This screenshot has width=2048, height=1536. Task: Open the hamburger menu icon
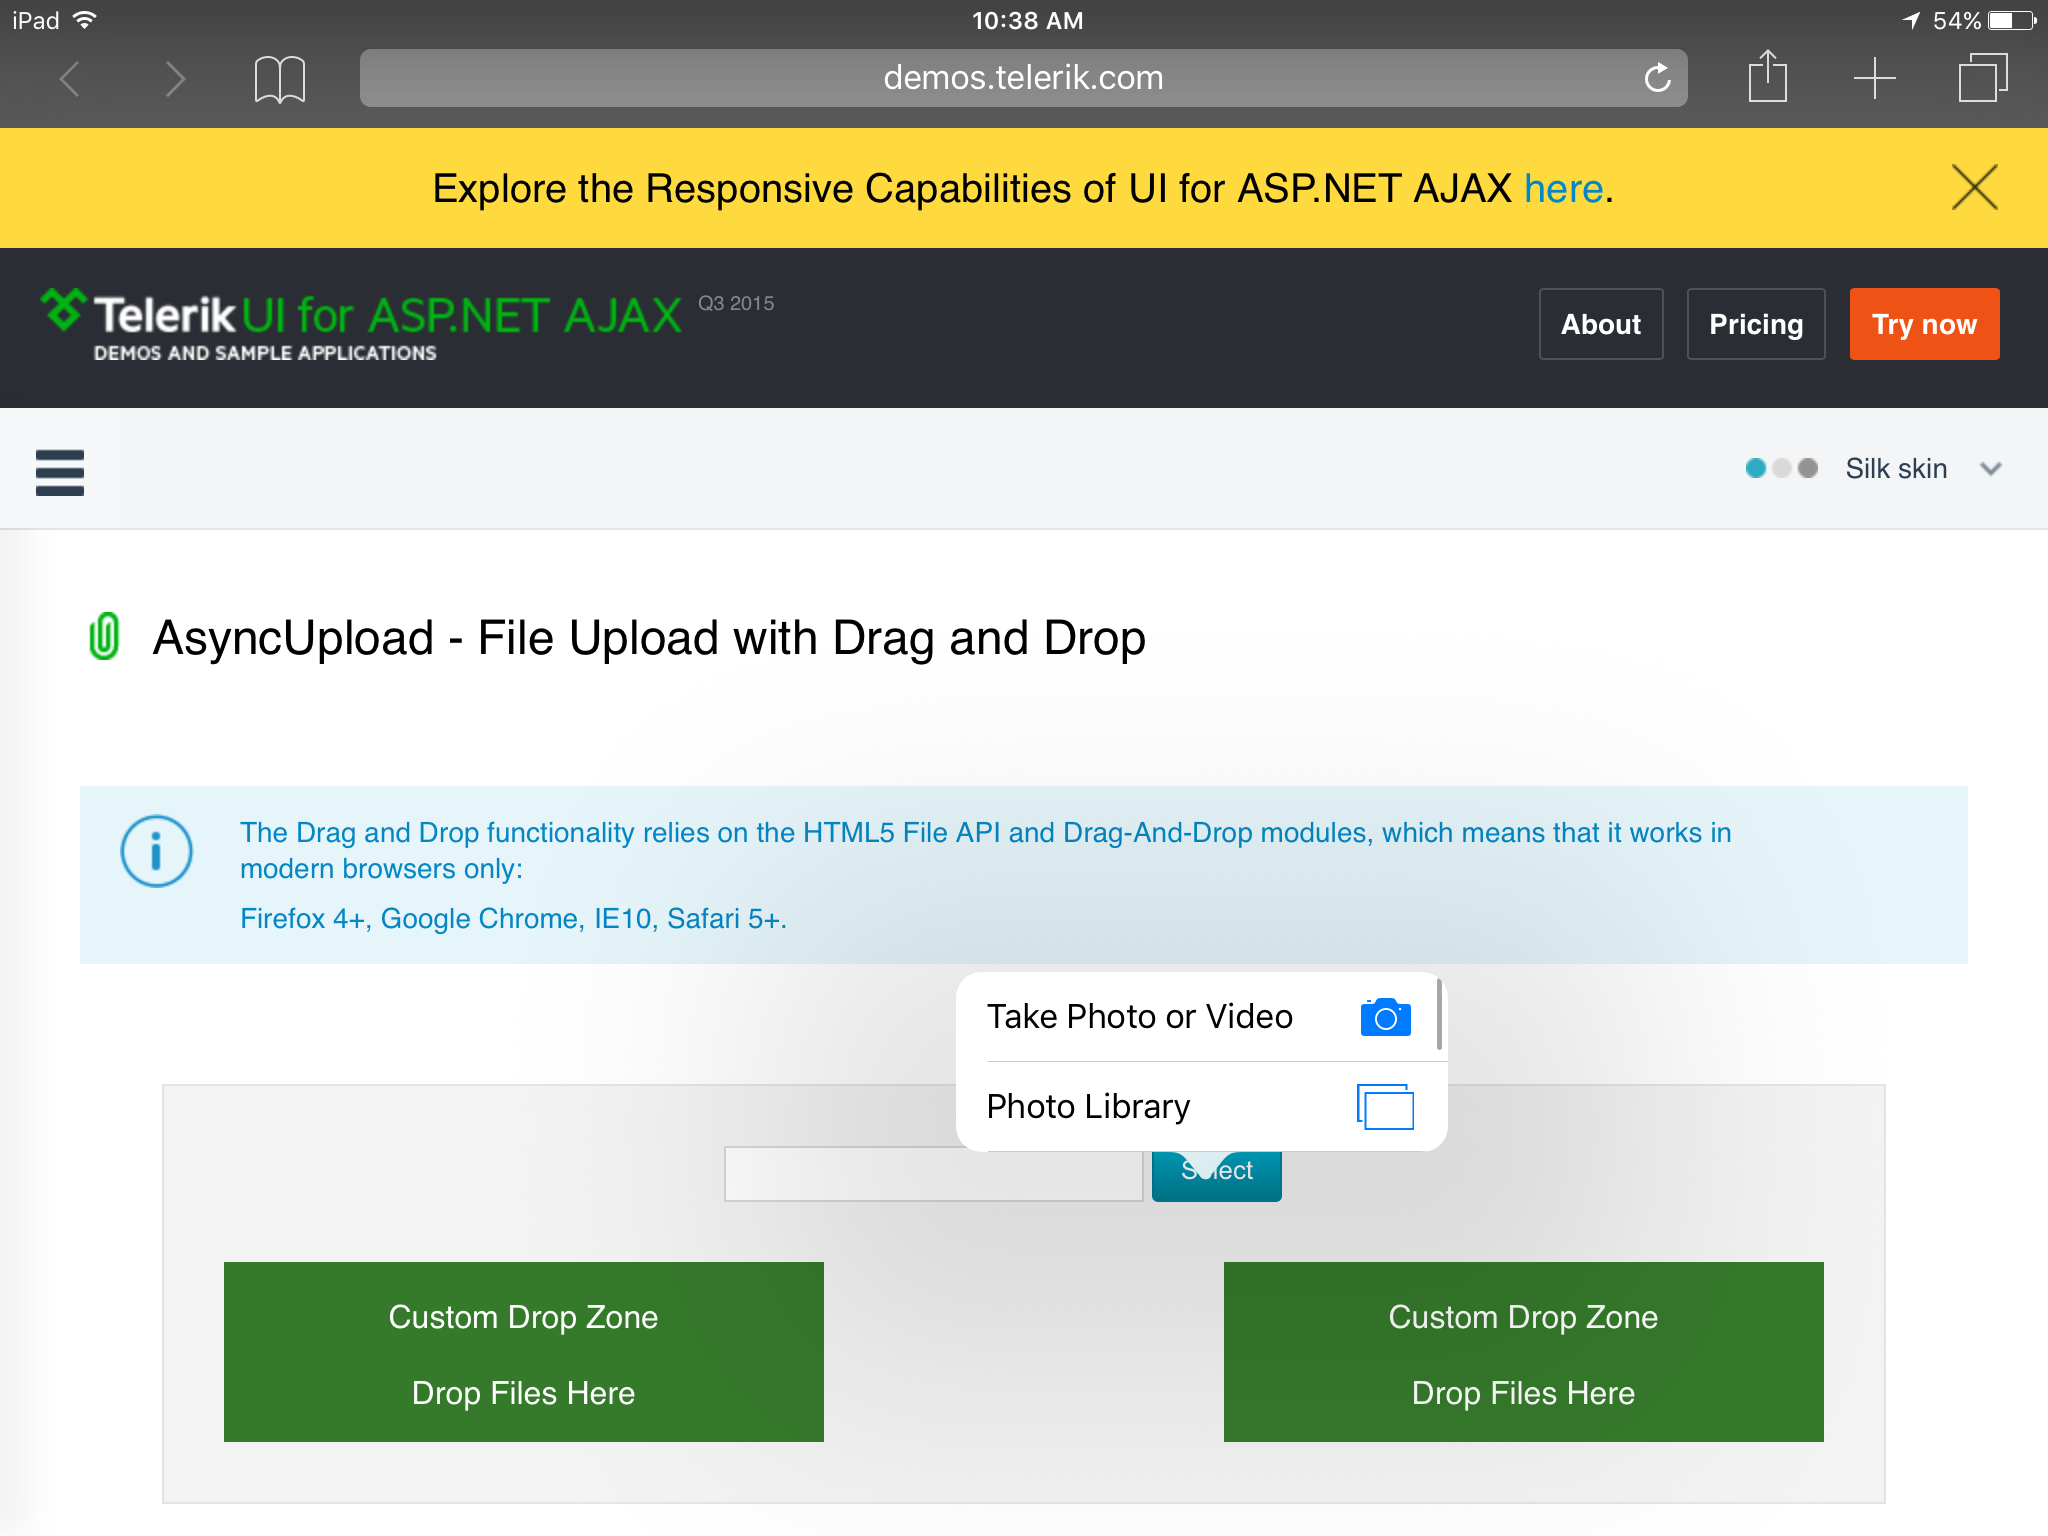pos(60,472)
